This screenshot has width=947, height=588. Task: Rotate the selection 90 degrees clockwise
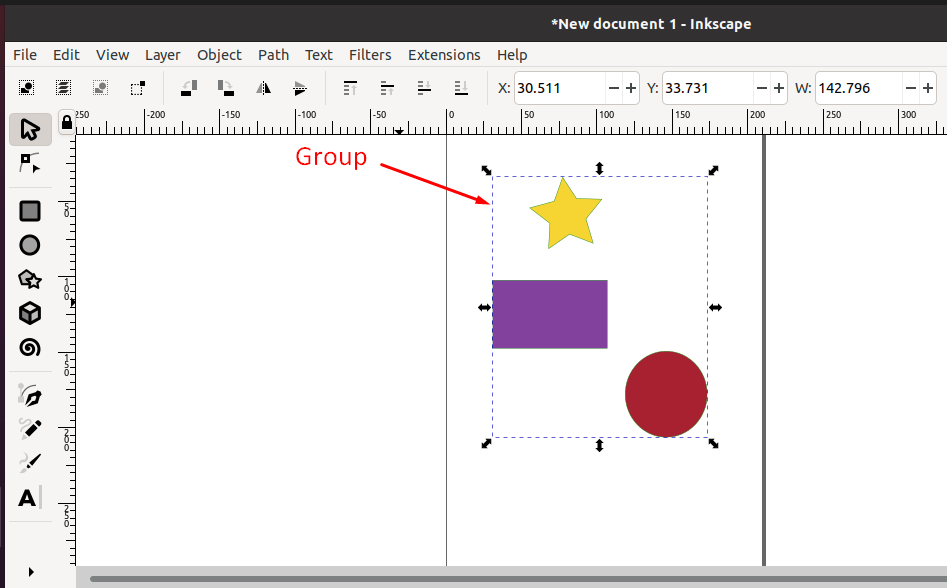pos(225,88)
